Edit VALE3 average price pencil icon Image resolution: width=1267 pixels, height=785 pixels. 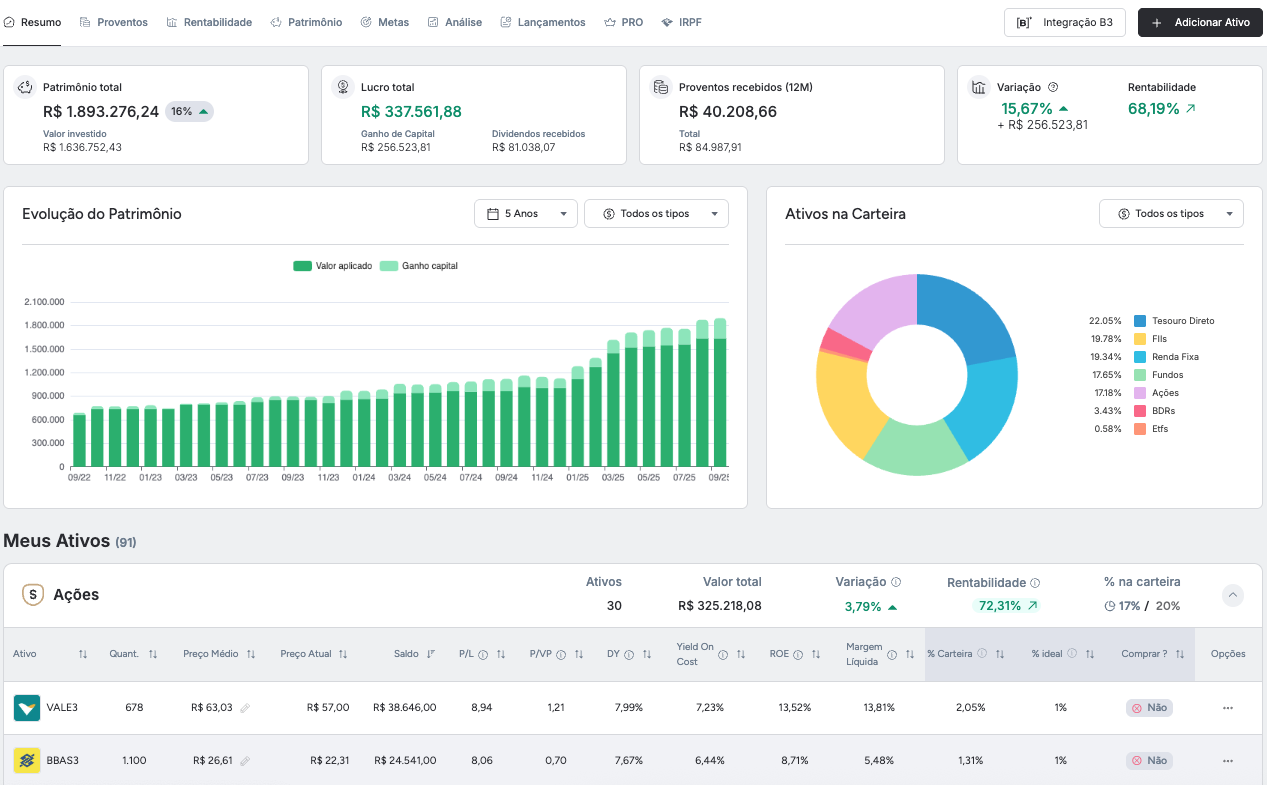coord(245,708)
